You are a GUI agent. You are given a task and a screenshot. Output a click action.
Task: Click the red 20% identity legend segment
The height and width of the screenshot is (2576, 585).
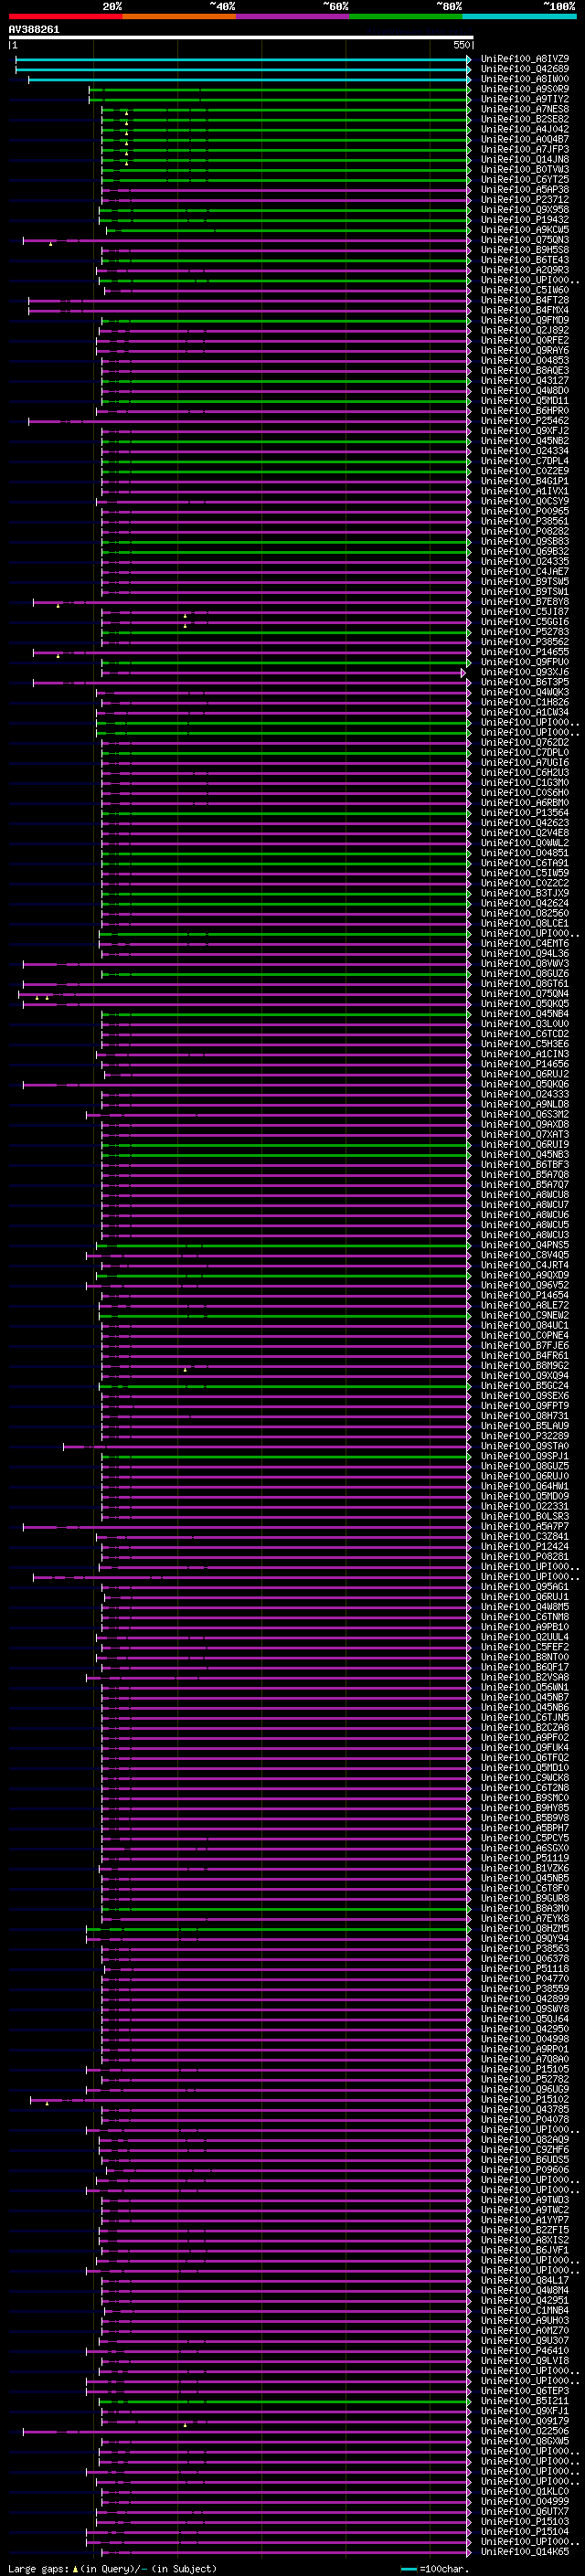tap(65, 16)
